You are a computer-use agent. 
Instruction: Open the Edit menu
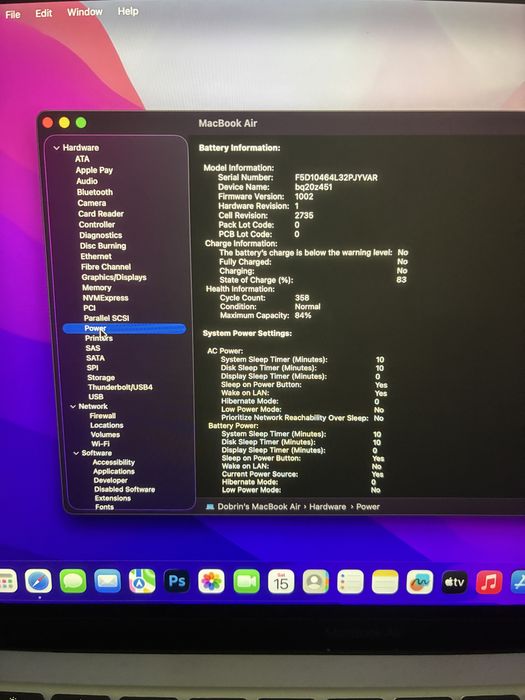pyautogui.click(x=44, y=13)
